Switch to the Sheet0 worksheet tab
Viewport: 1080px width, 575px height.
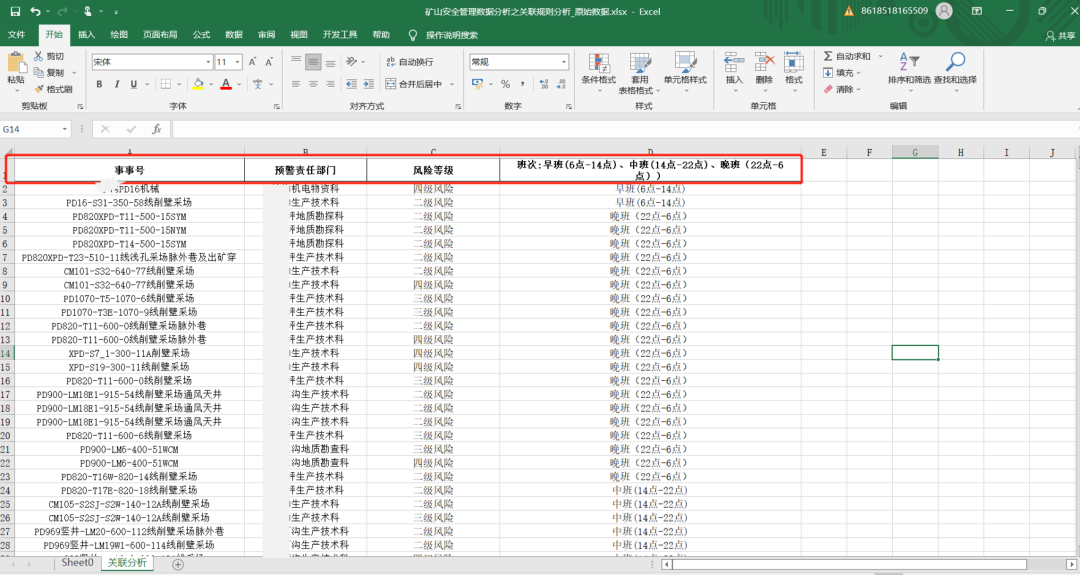(x=77, y=563)
